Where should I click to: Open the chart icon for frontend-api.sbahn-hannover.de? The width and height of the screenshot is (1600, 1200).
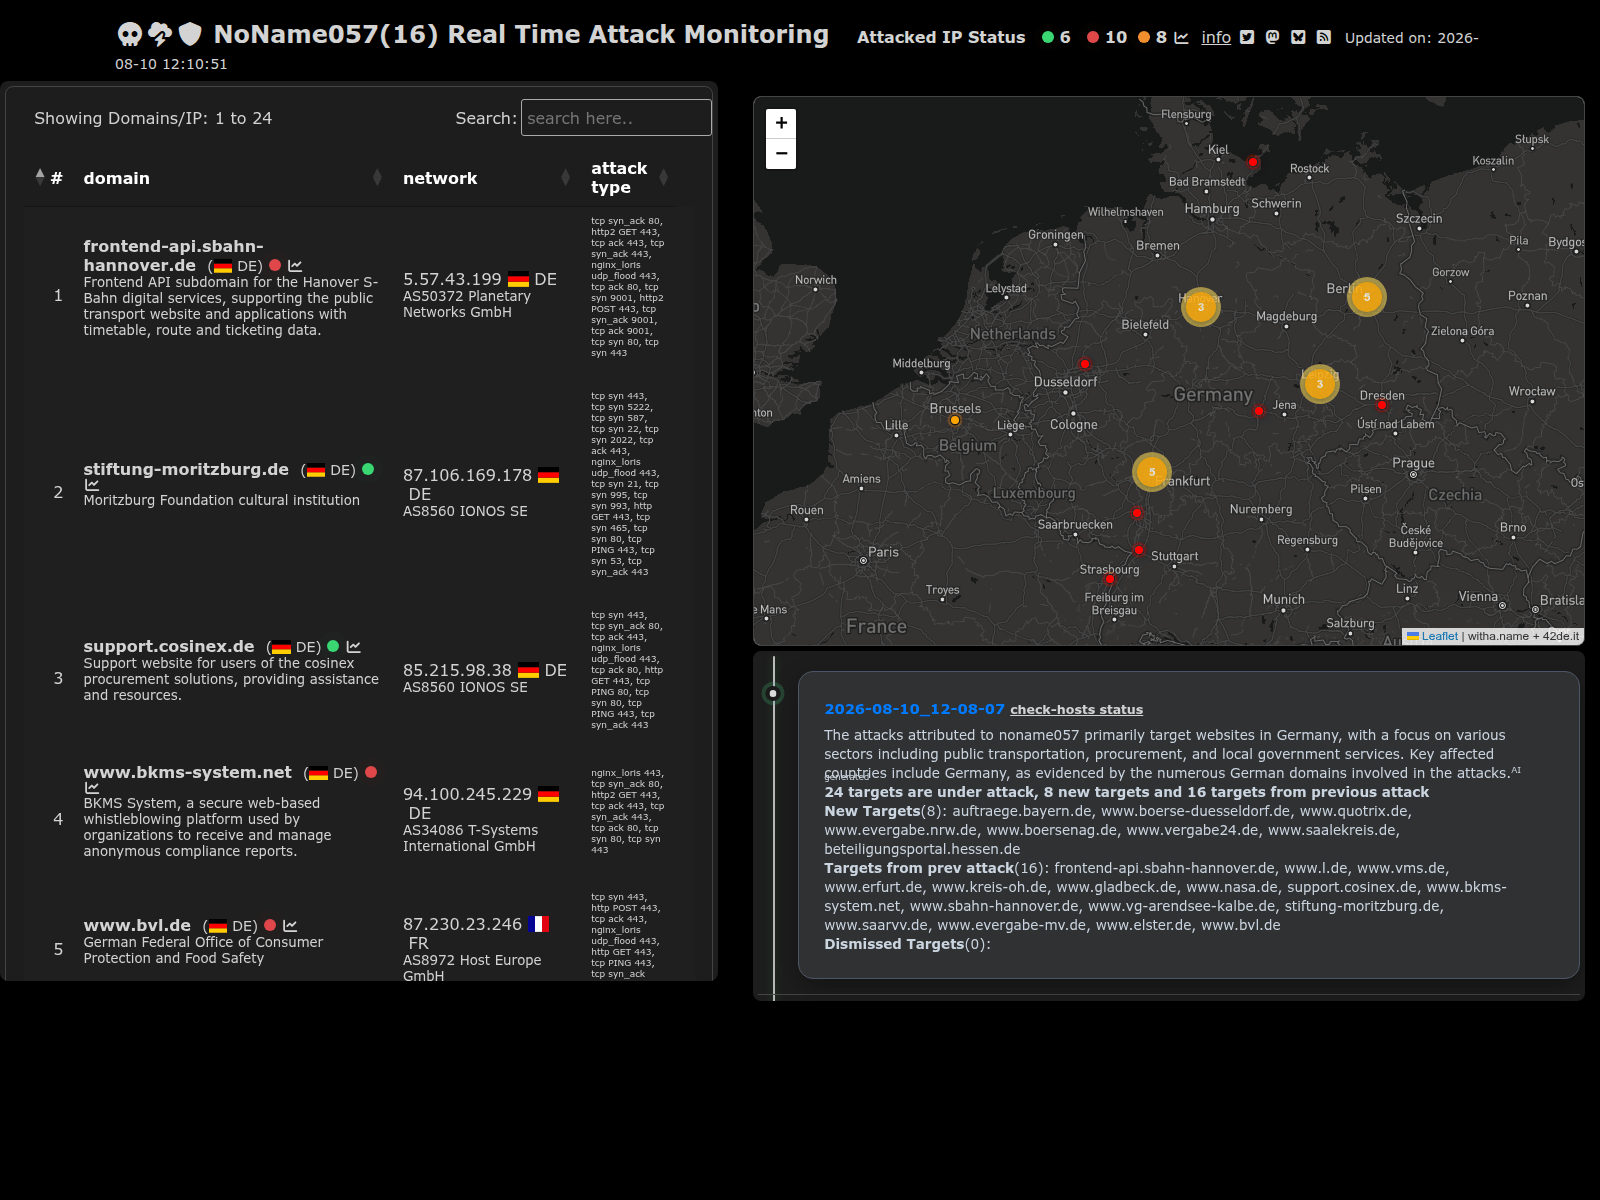295,266
